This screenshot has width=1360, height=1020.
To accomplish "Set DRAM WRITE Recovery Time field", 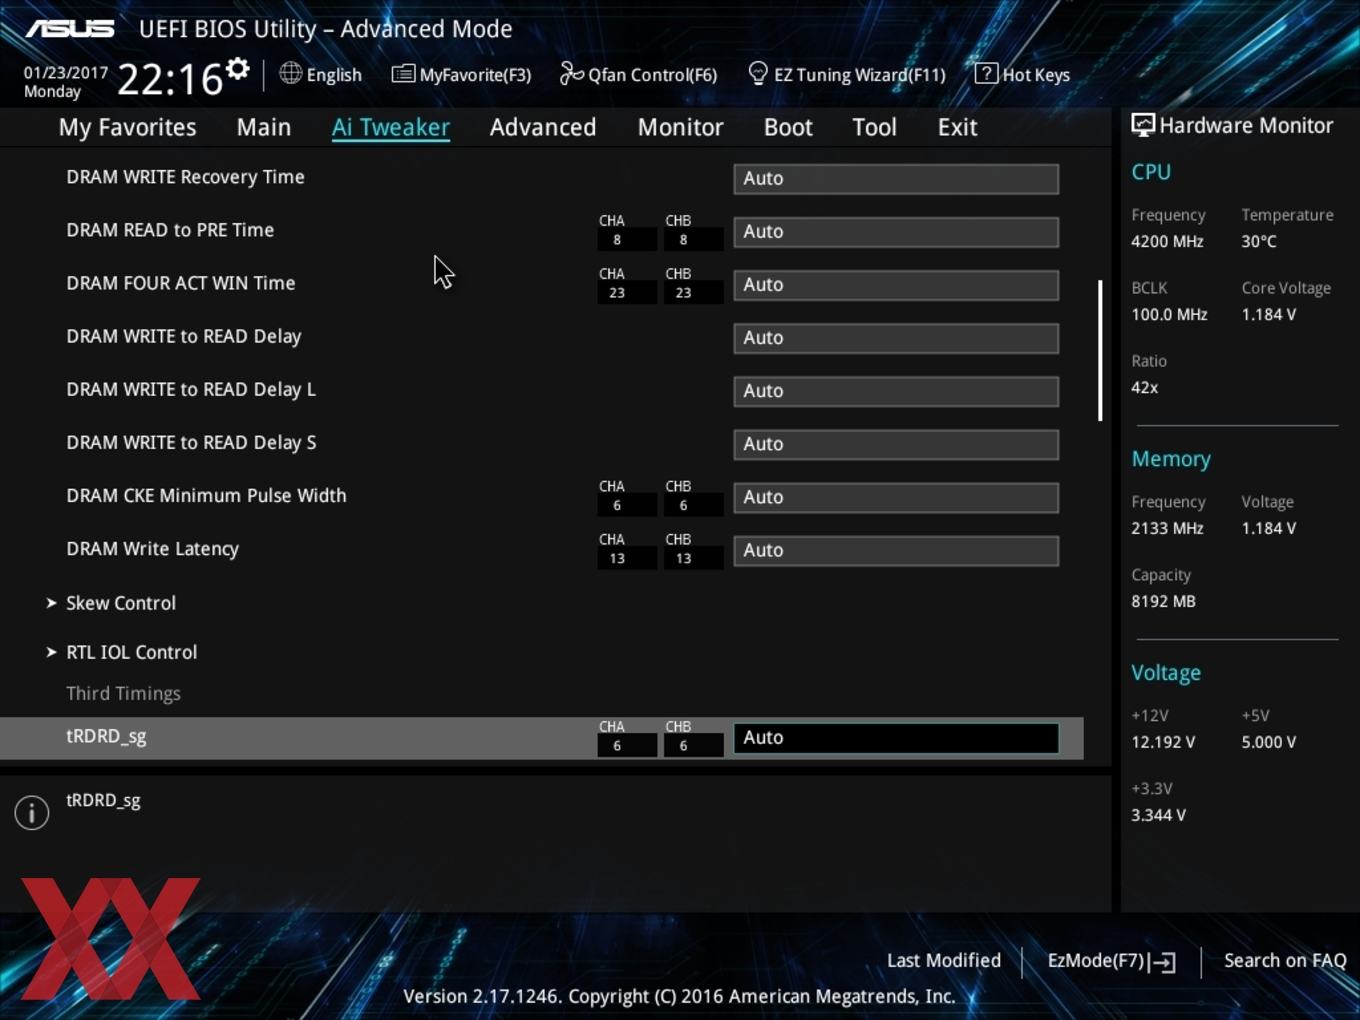I will click(896, 179).
